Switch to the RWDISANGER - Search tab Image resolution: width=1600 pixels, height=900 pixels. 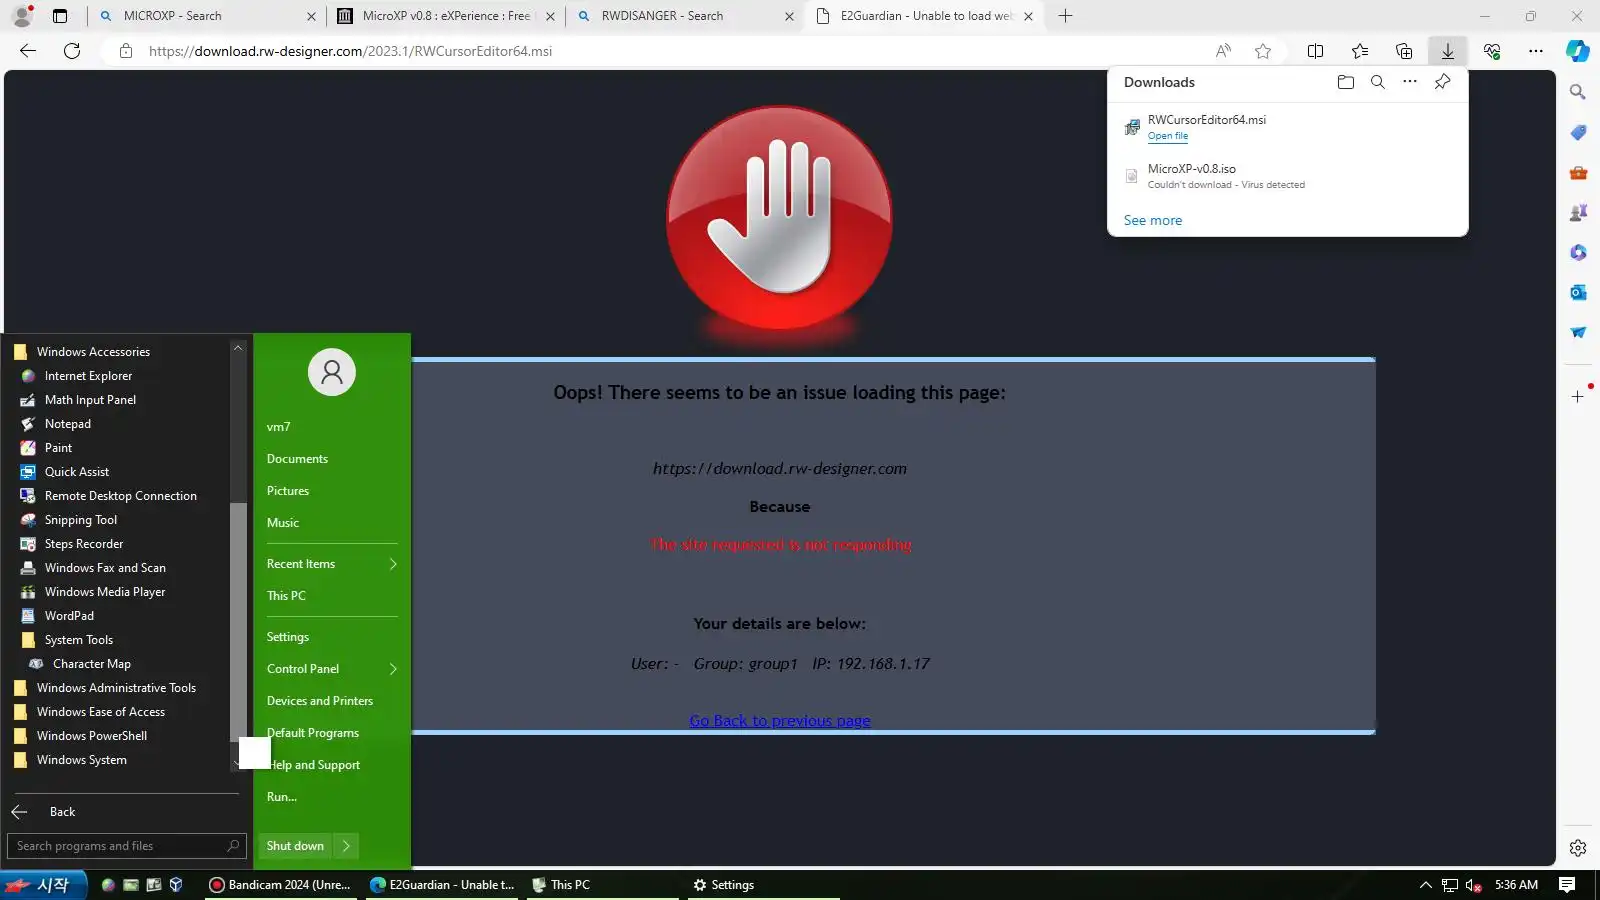click(684, 16)
